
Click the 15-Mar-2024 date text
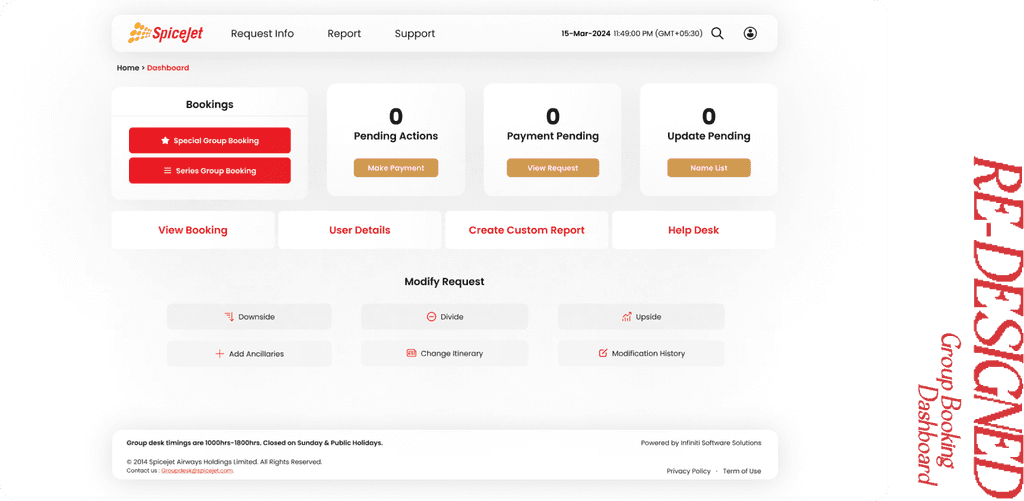click(x=586, y=33)
